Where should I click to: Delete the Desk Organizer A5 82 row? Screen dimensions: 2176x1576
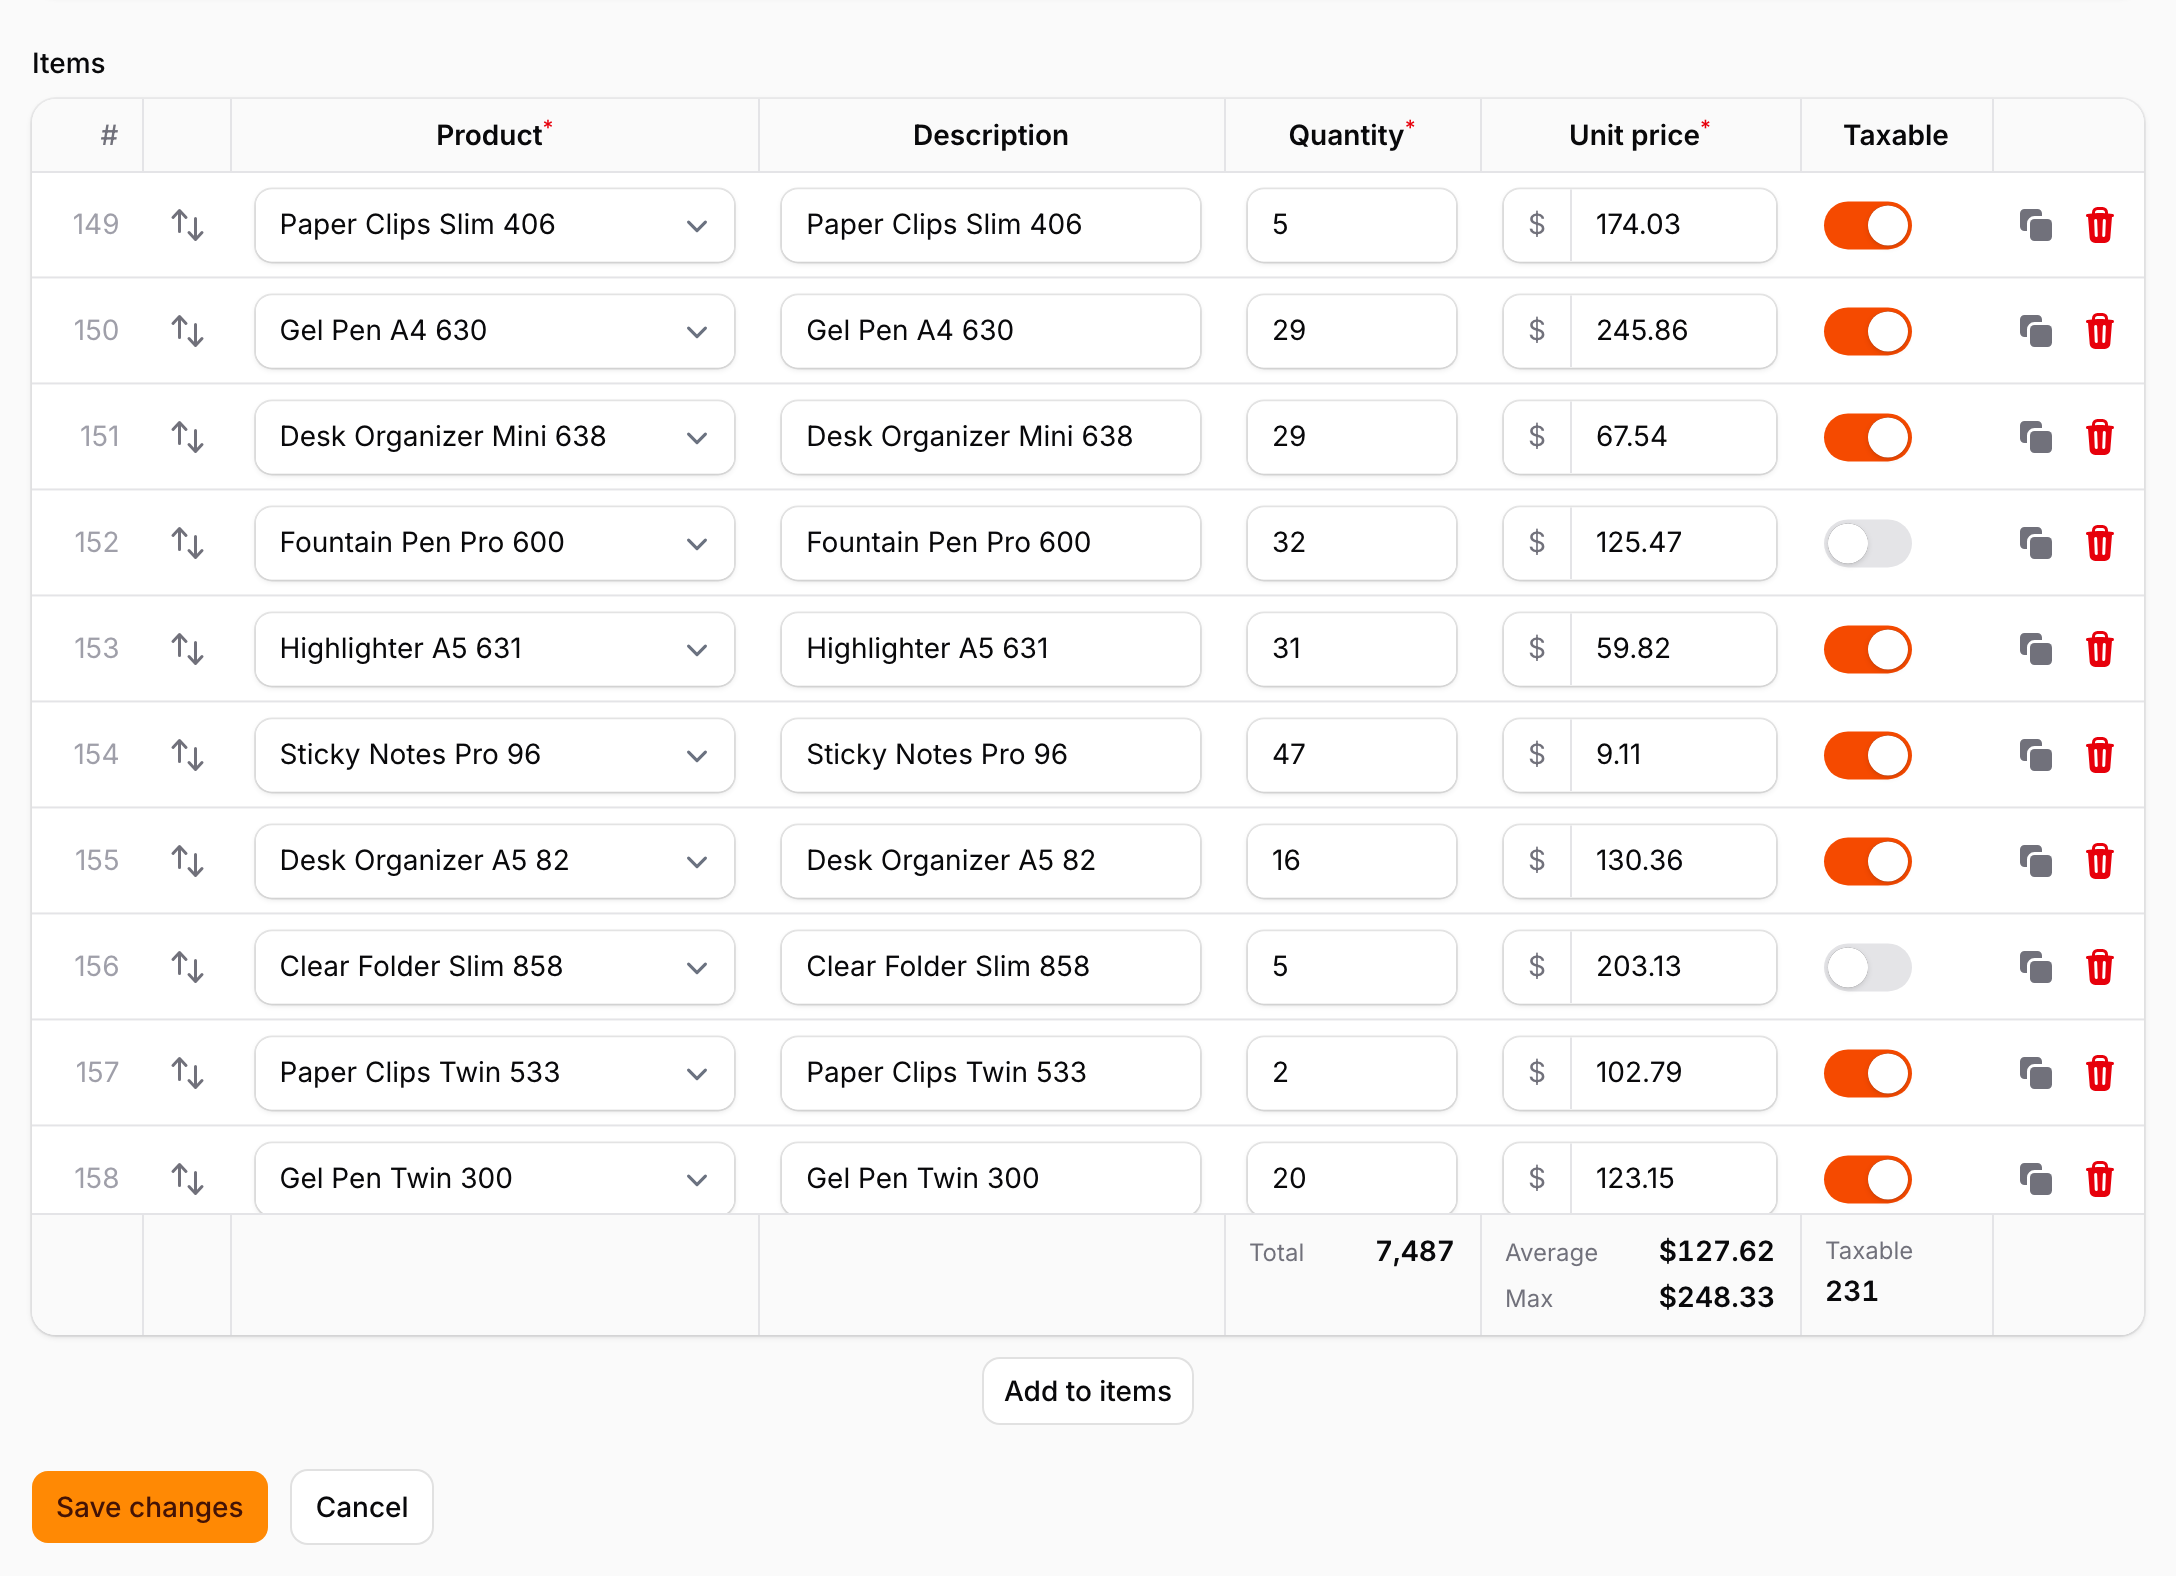point(2099,861)
